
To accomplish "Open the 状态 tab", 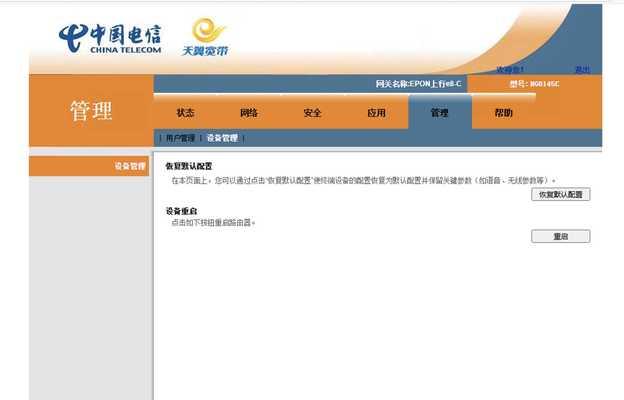I will click(185, 113).
